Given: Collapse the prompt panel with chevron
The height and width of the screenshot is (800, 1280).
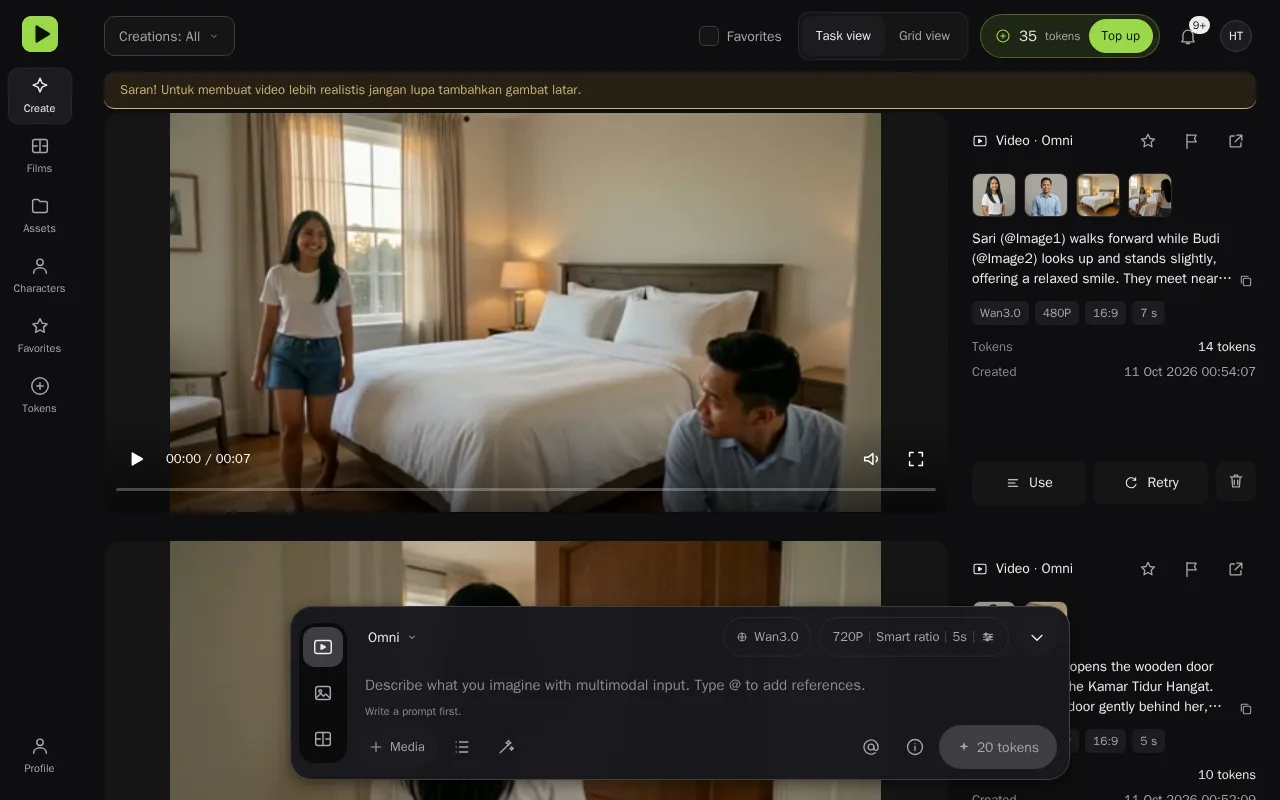Looking at the screenshot, I should (x=1037, y=637).
